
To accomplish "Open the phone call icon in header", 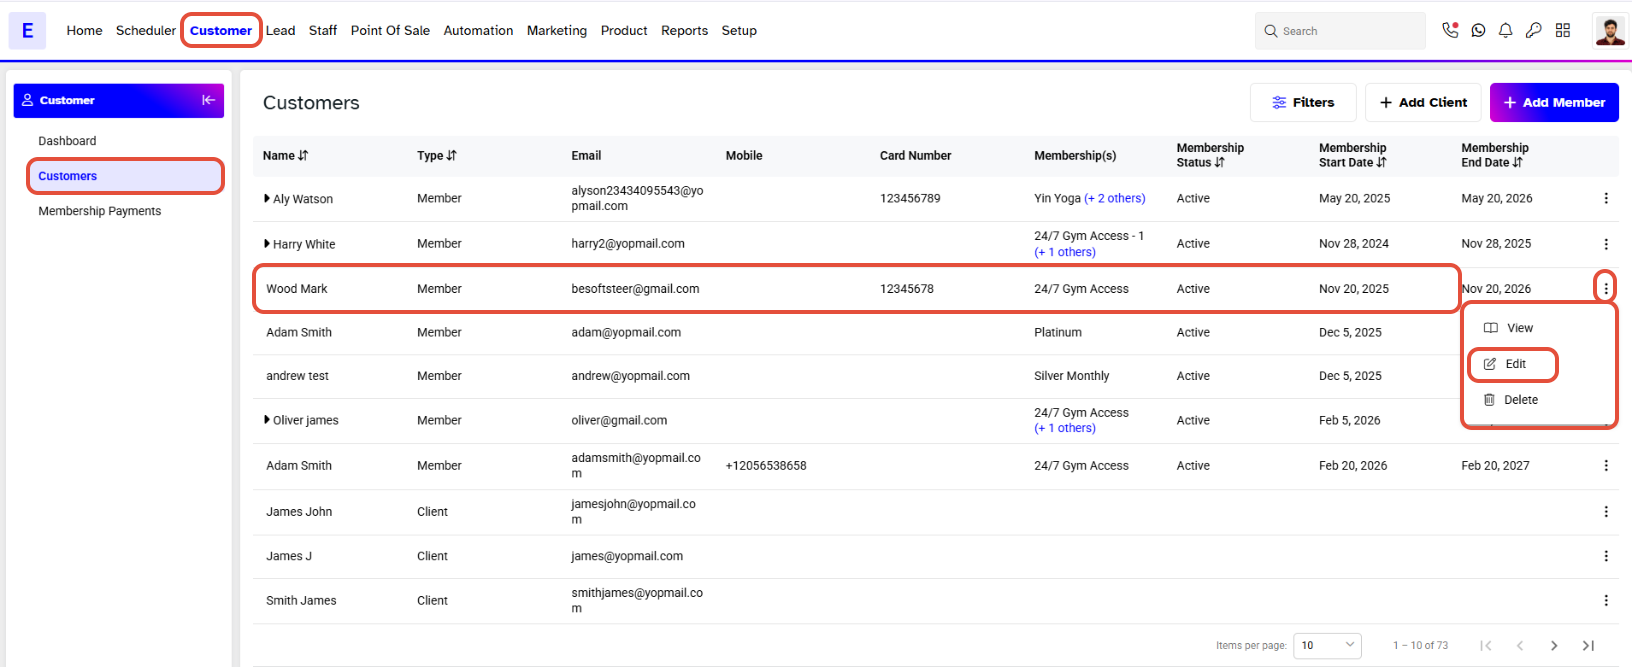I will (1450, 30).
